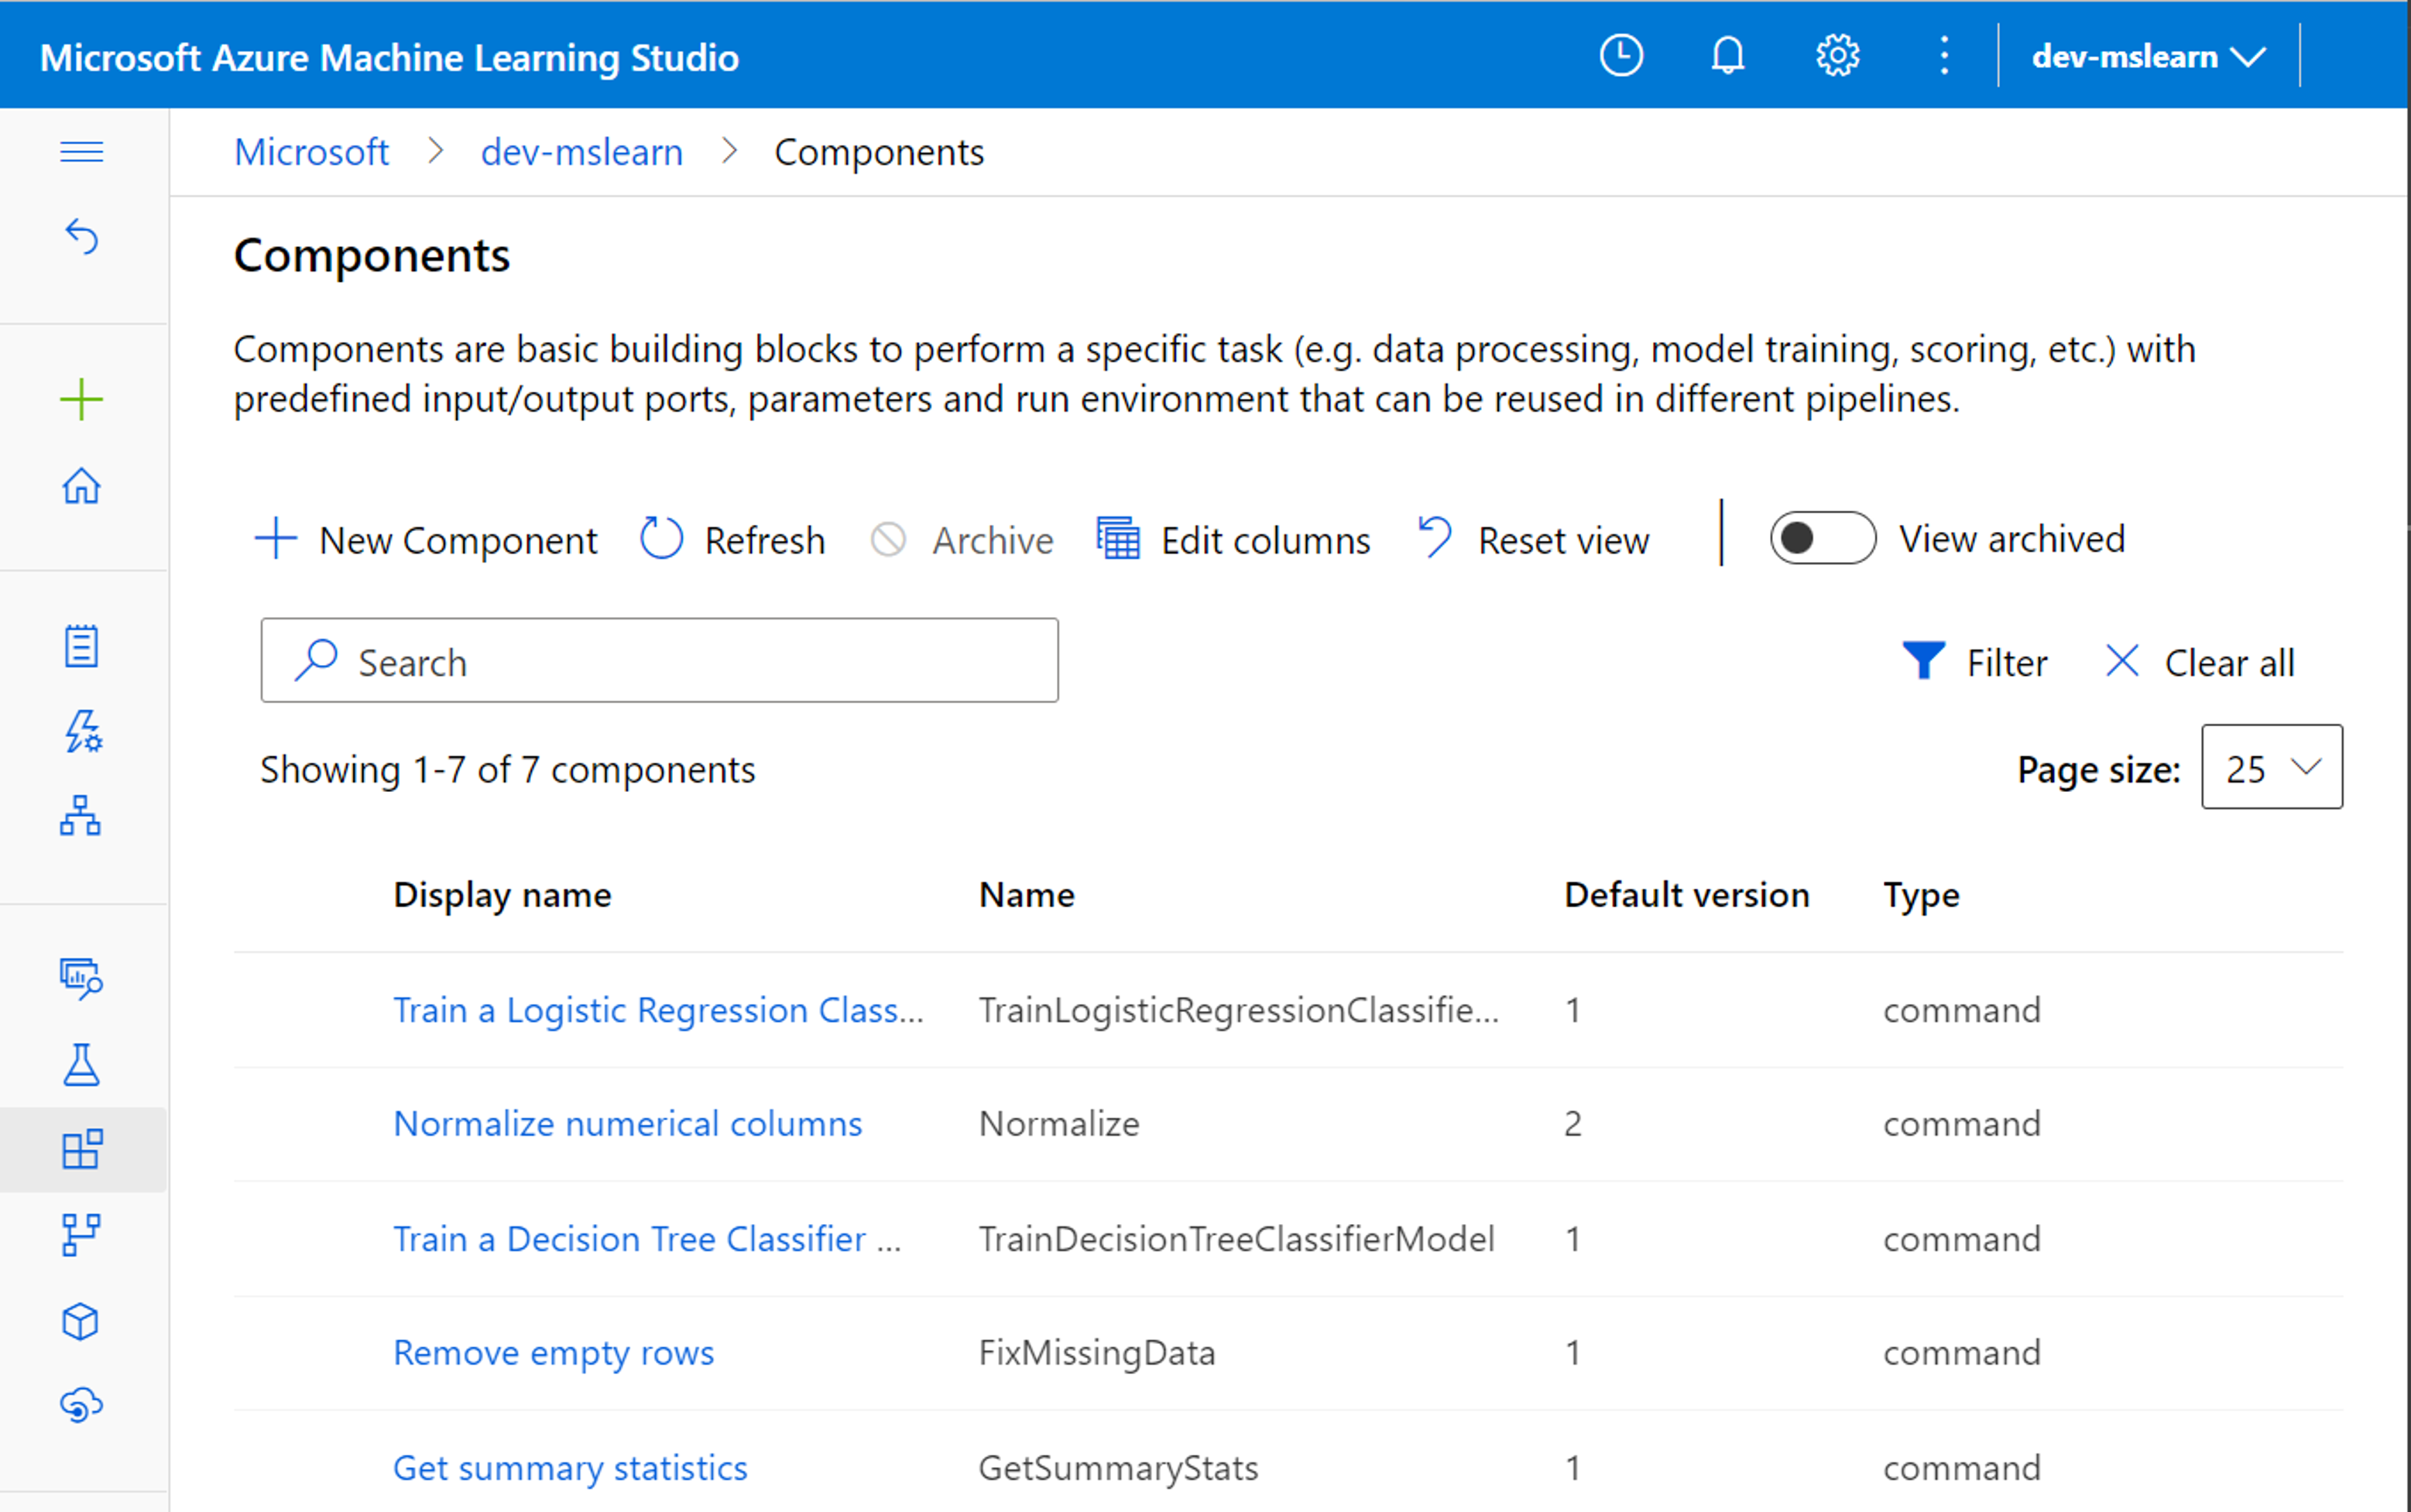This screenshot has width=2411, height=1512.
Task: Open the hamburger navigation menu
Action: [82, 151]
